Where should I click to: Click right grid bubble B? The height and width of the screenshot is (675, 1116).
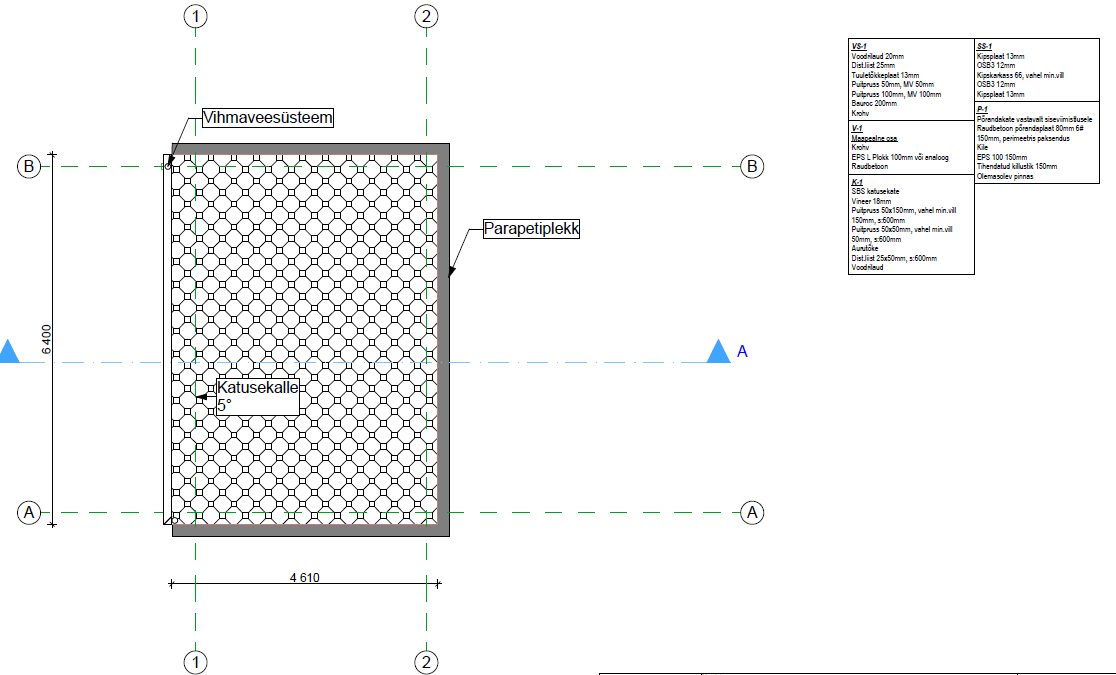(x=752, y=167)
